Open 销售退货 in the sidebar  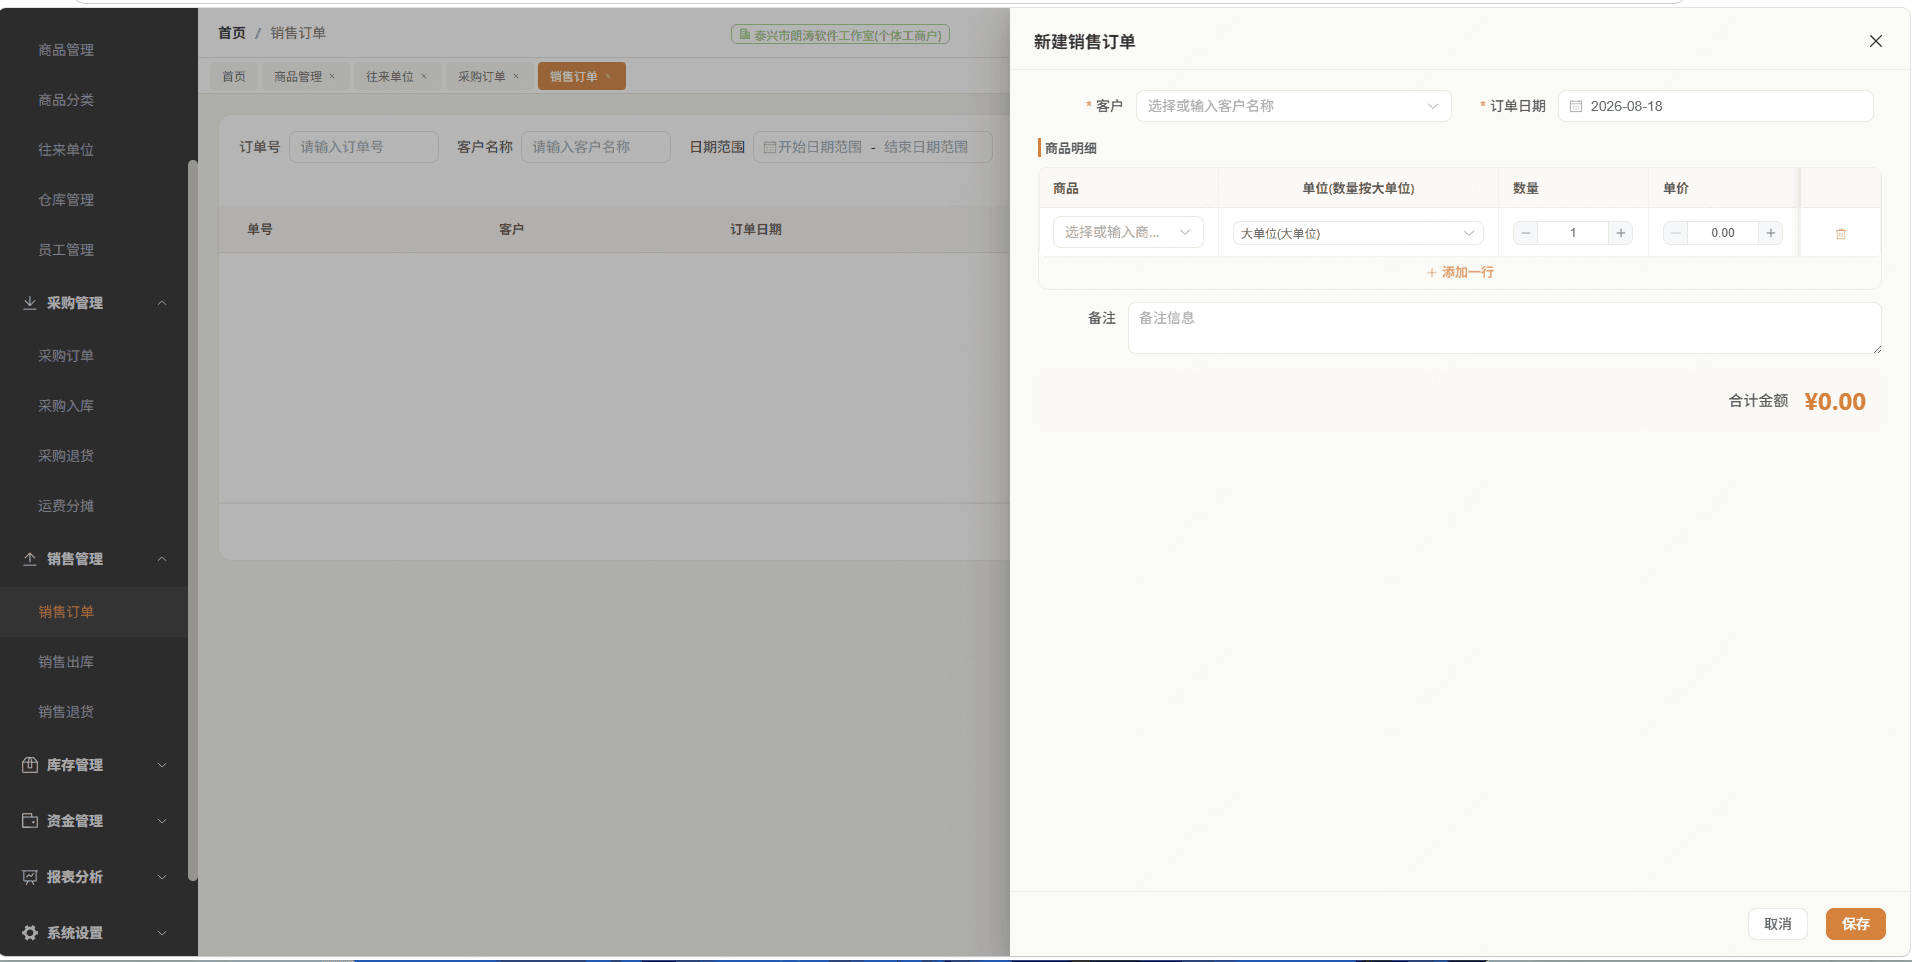click(66, 712)
